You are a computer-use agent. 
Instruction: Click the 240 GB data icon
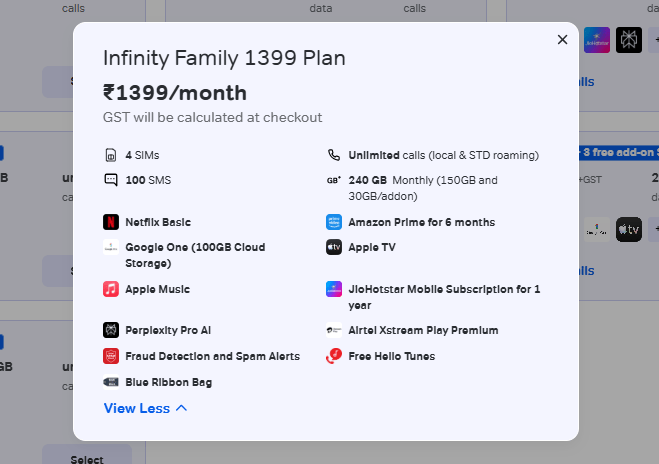point(334,180)
